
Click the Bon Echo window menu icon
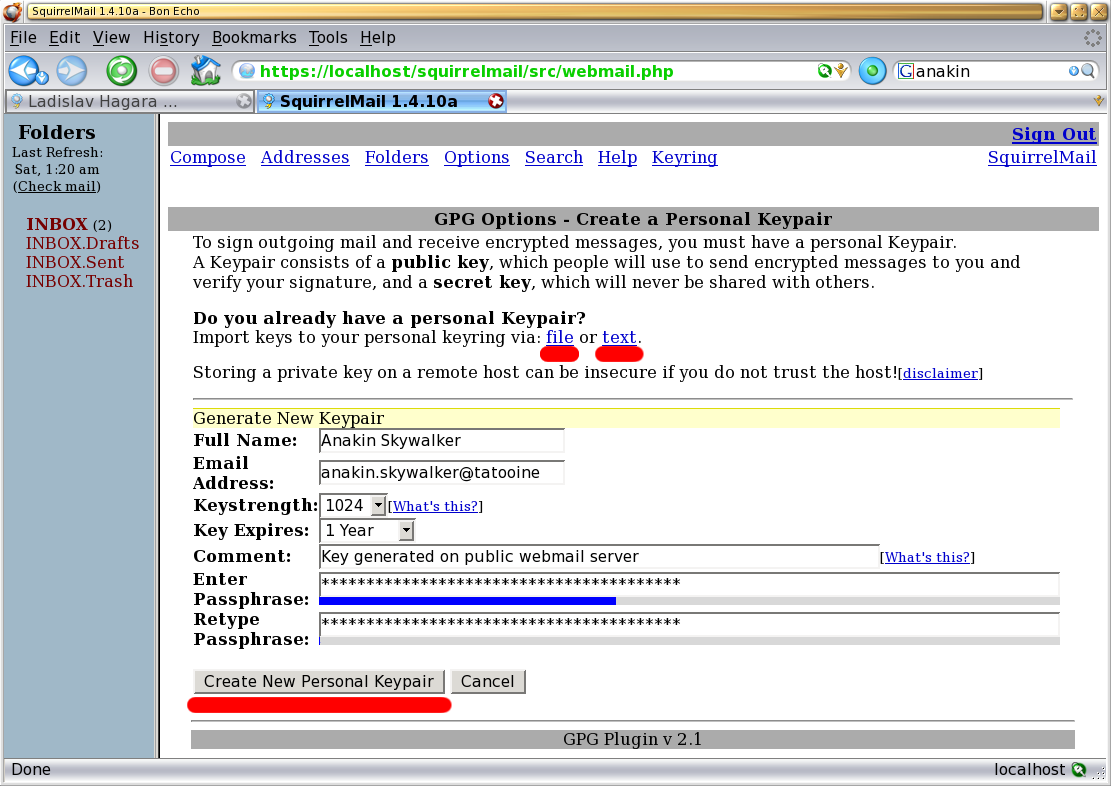point(12,11)
